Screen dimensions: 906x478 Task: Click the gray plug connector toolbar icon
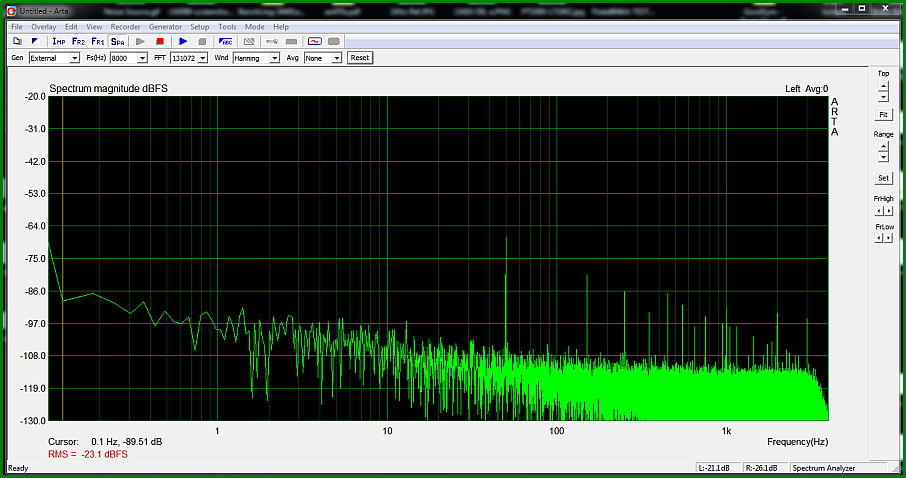point(272,41)
